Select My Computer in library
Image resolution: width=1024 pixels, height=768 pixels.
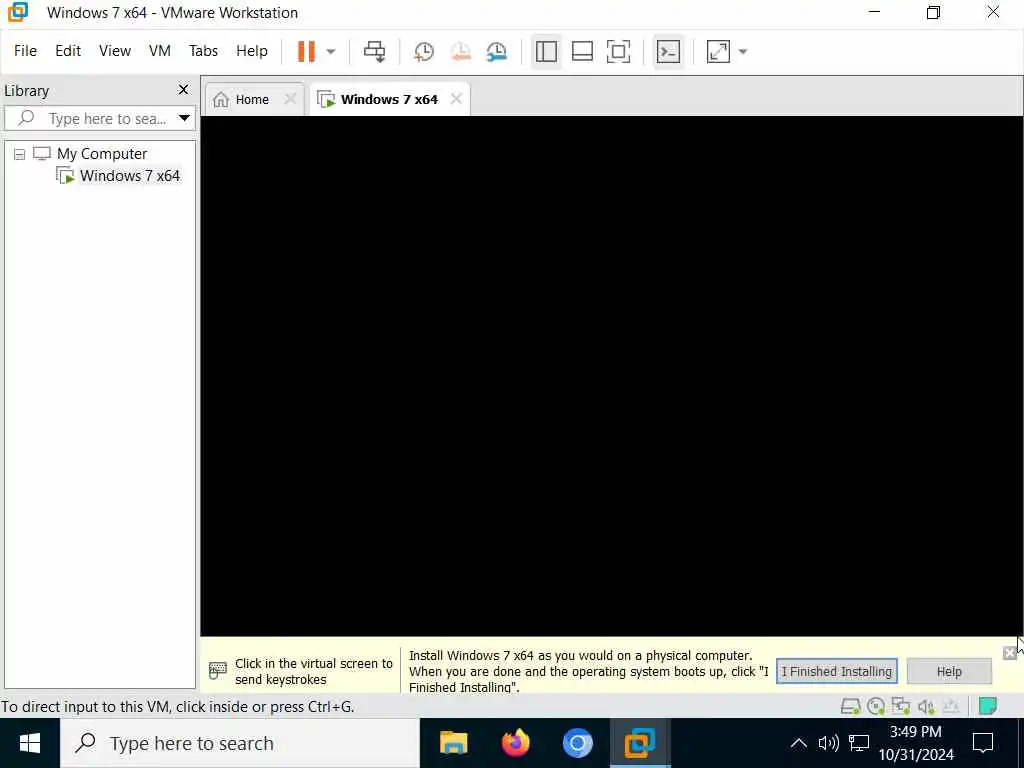coord(102,154)
